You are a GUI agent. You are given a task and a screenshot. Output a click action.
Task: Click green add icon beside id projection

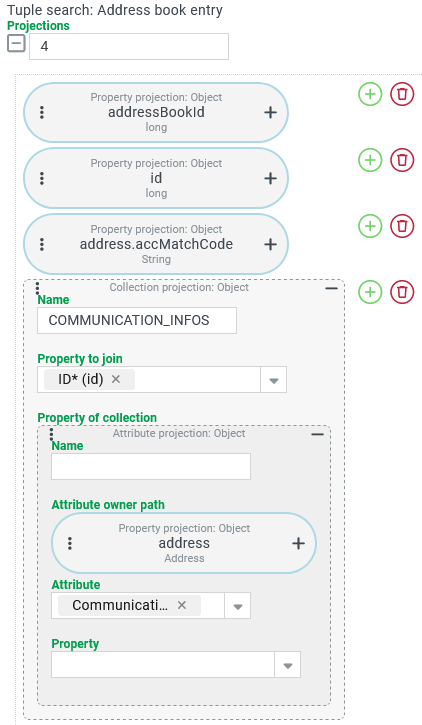[370, 160]
